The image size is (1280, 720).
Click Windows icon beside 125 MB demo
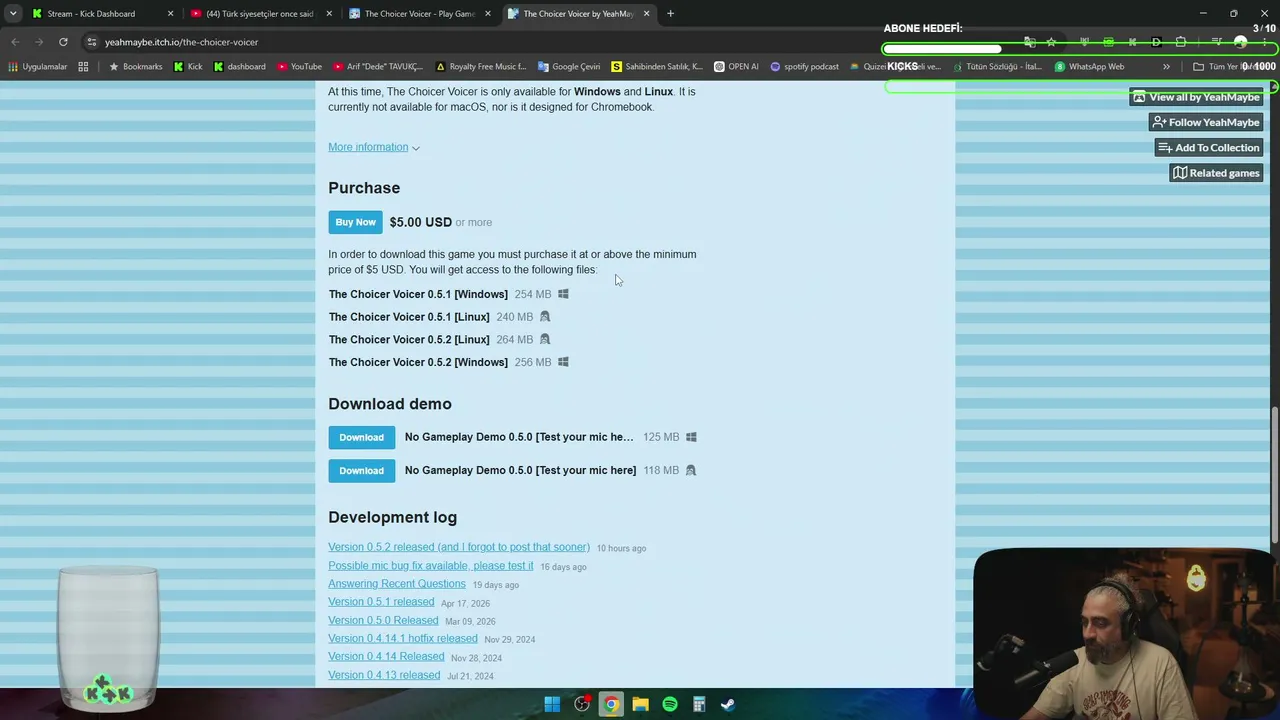point(691,437)
